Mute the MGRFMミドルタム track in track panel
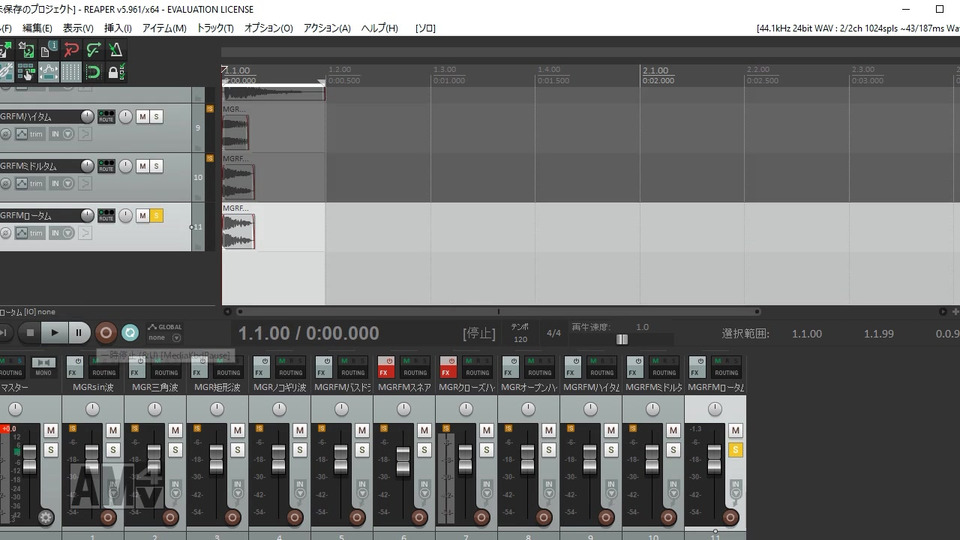This screenshot has height=540, width=960. pyautogui.click(x=142, y=166)
